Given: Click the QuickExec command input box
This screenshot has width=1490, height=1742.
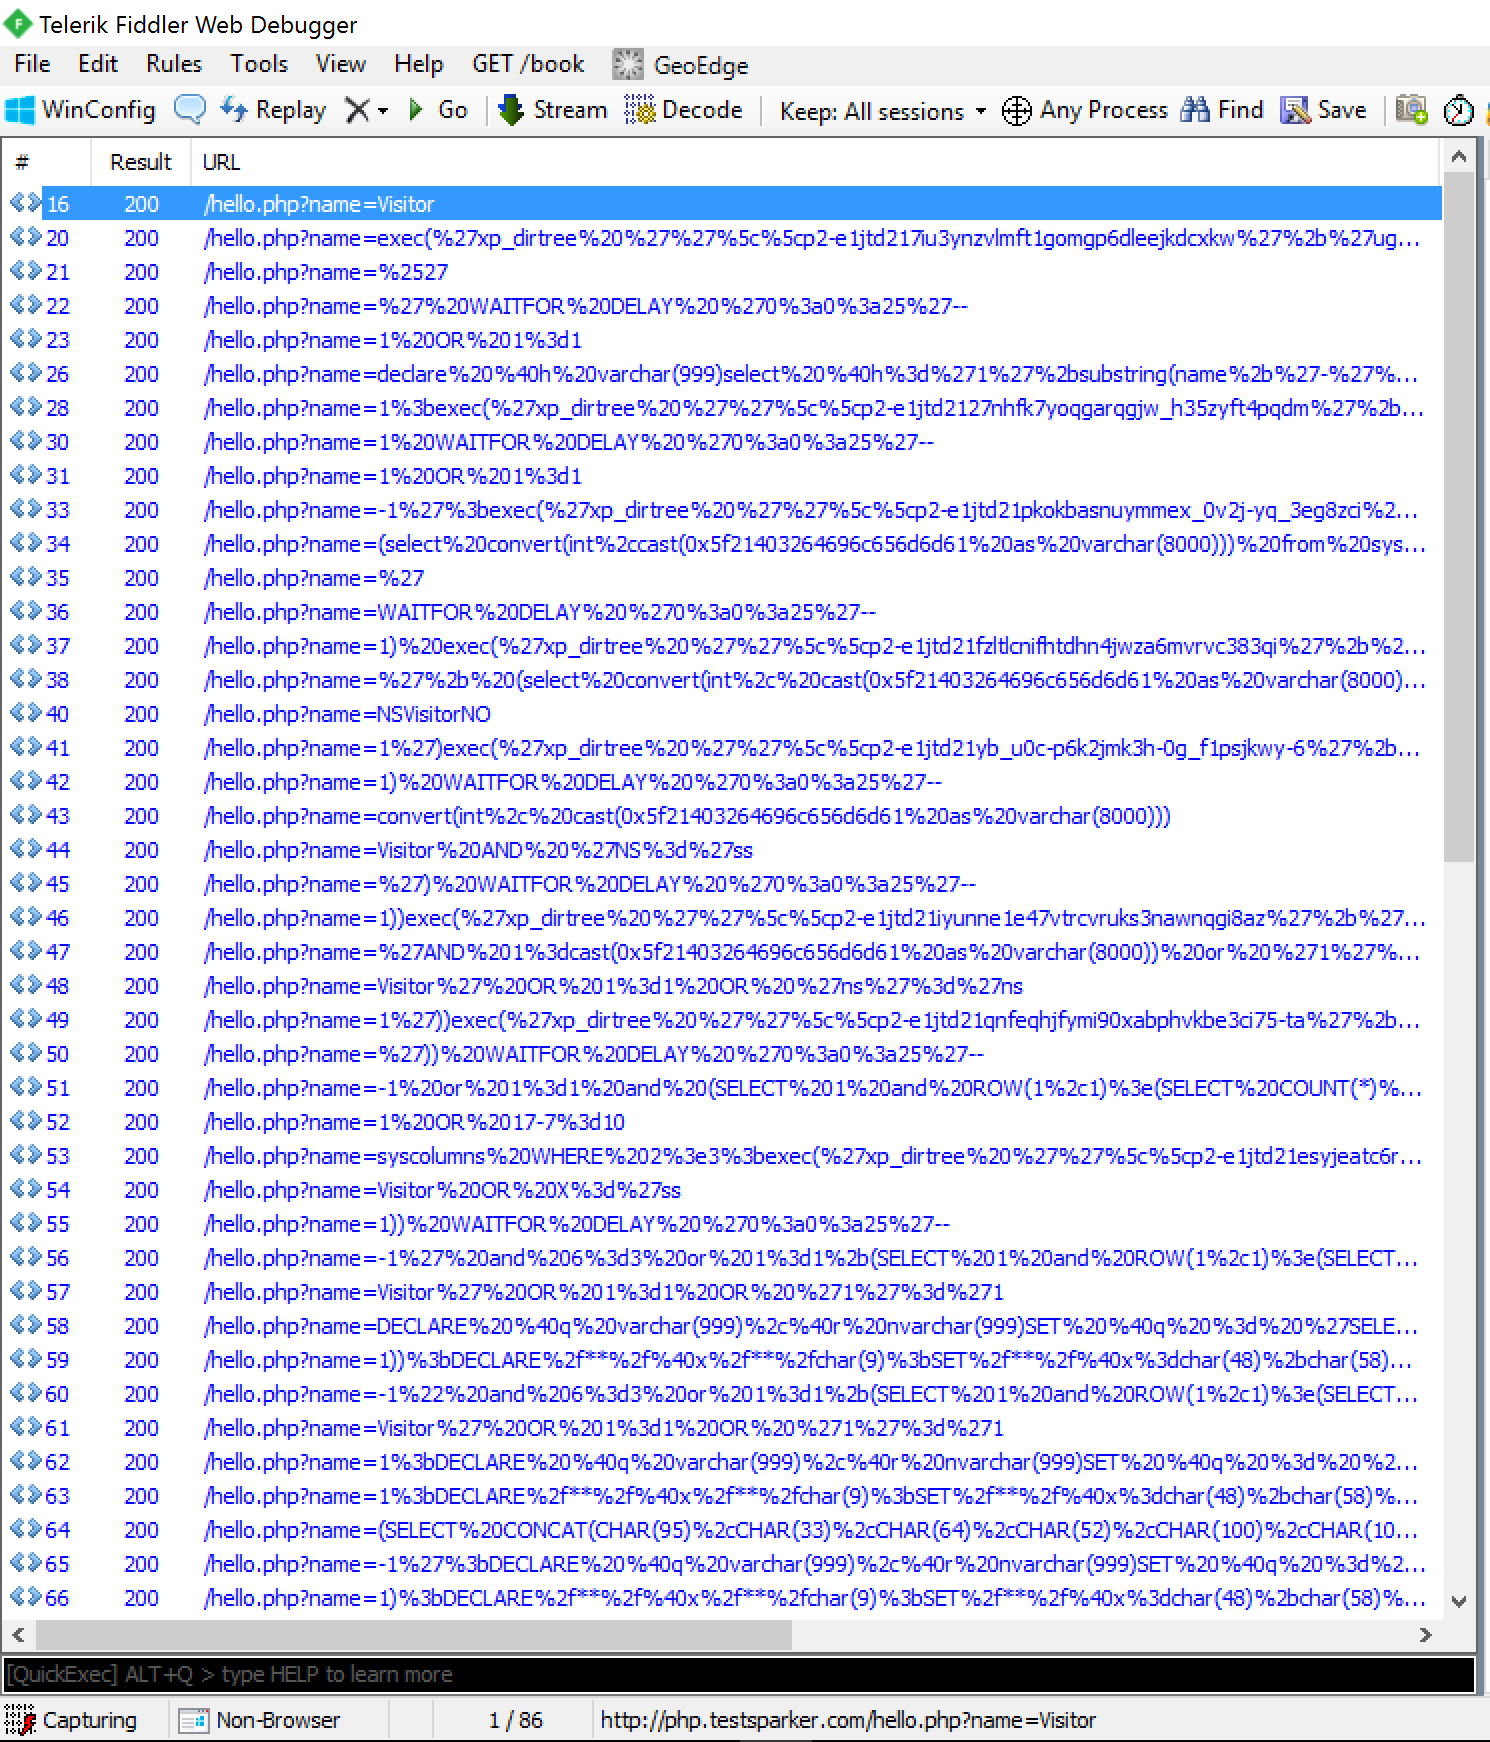Looking at the screenshot, I should click(738, 1674).
